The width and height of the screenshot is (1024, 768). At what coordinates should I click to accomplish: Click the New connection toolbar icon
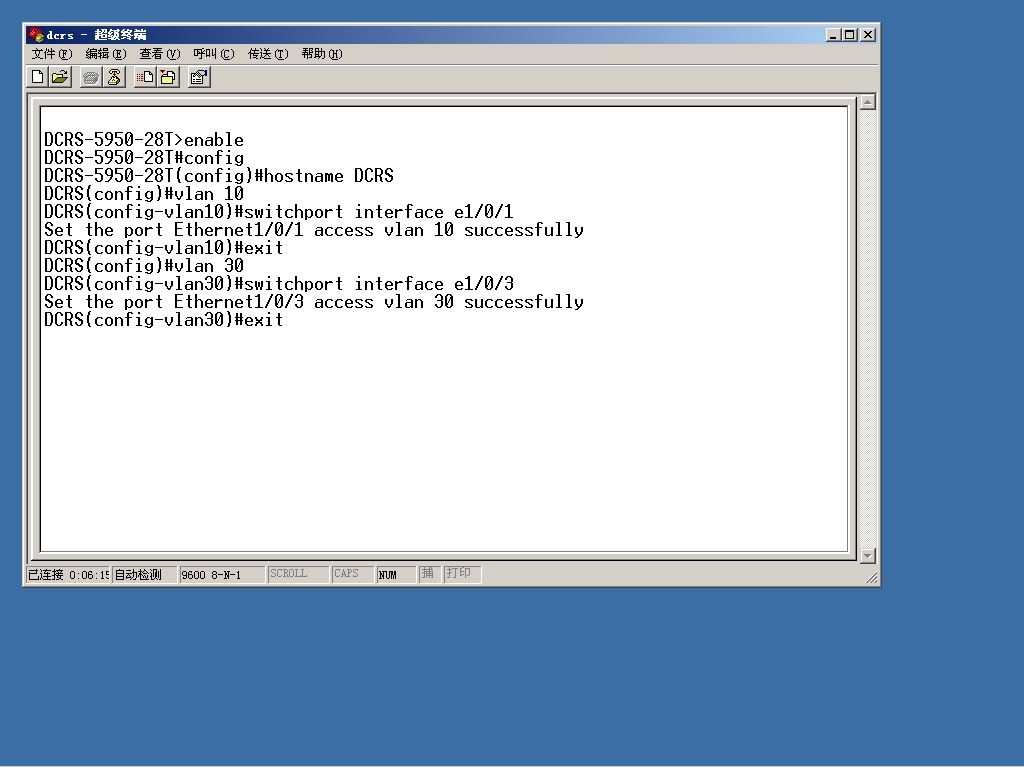(38, 78)
